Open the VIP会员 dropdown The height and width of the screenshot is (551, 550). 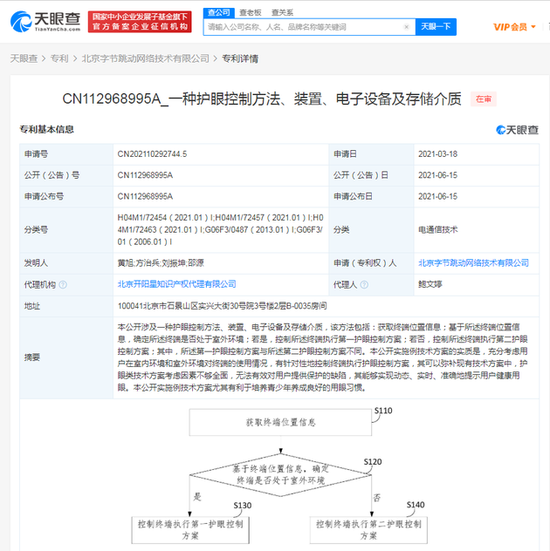[515, 27]
